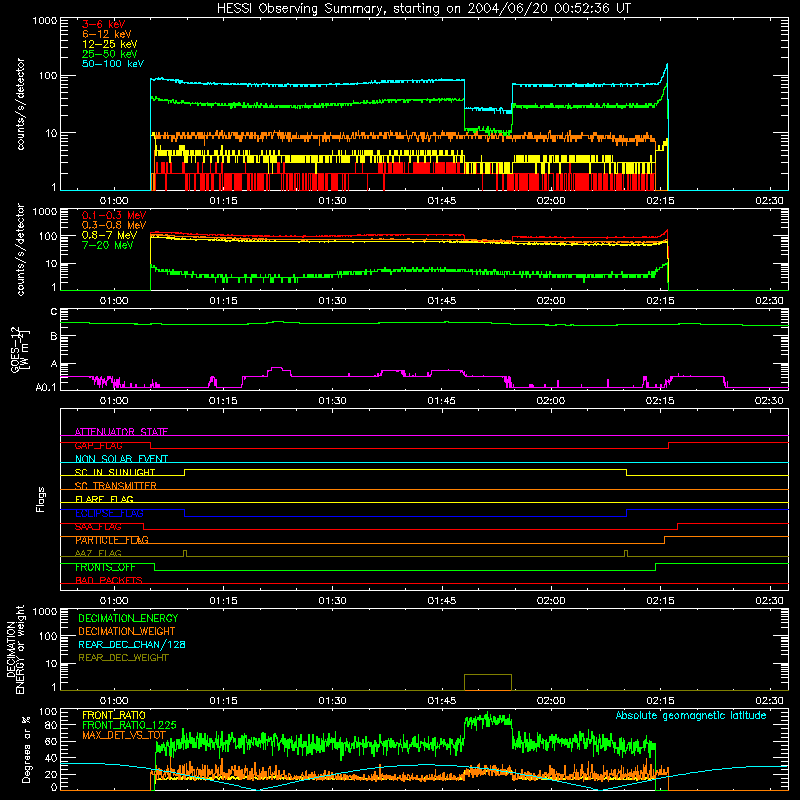Click the SC_TRANSMITTER flag label
Viewport: 800px width, 800px height.
click(116, 486)
